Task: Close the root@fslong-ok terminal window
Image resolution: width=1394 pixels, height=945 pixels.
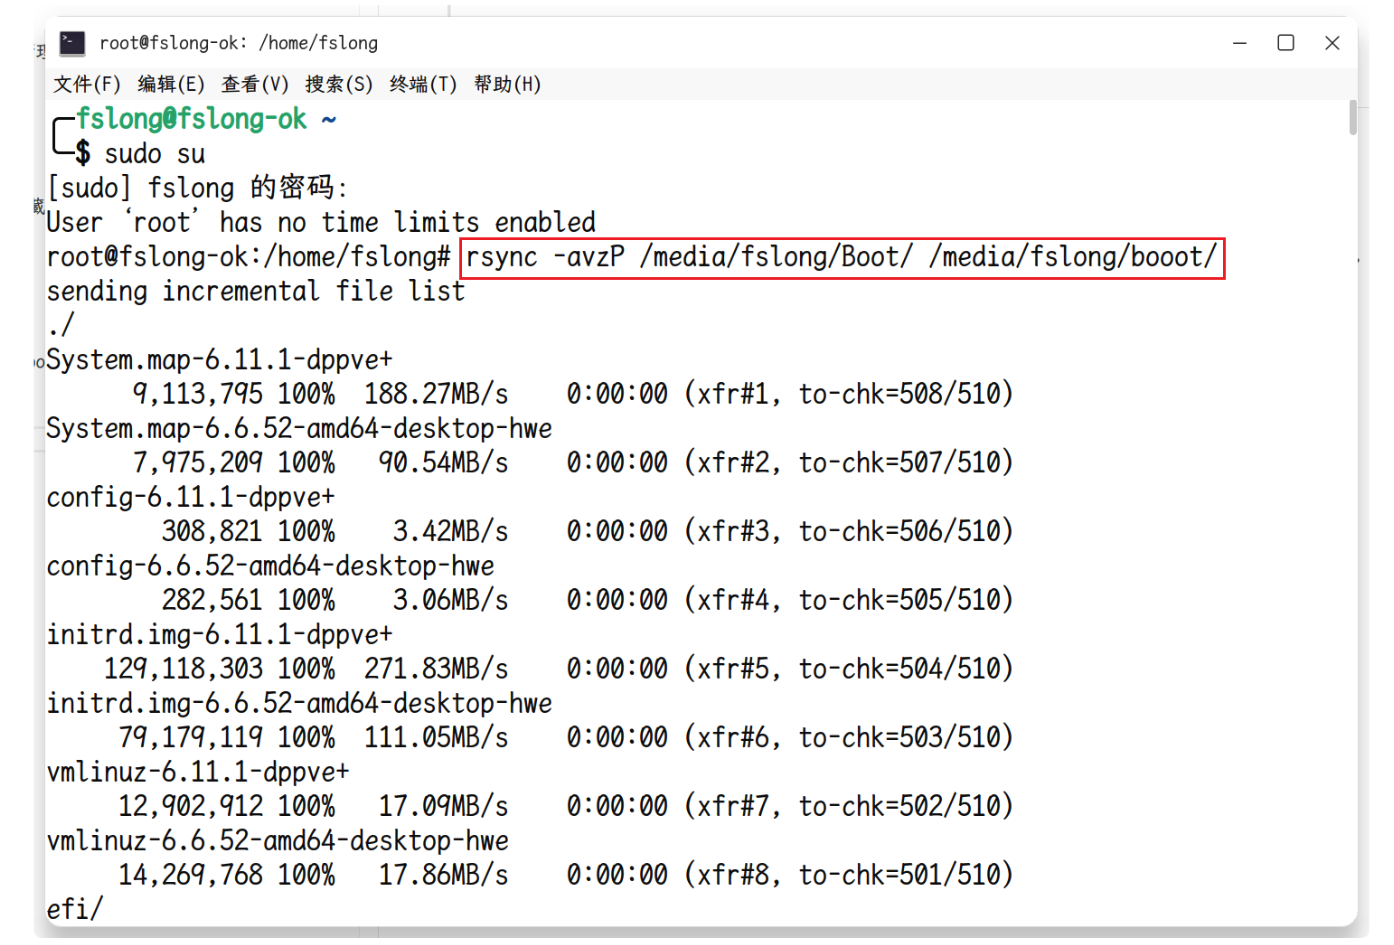Action: (x=1332, y=43)
